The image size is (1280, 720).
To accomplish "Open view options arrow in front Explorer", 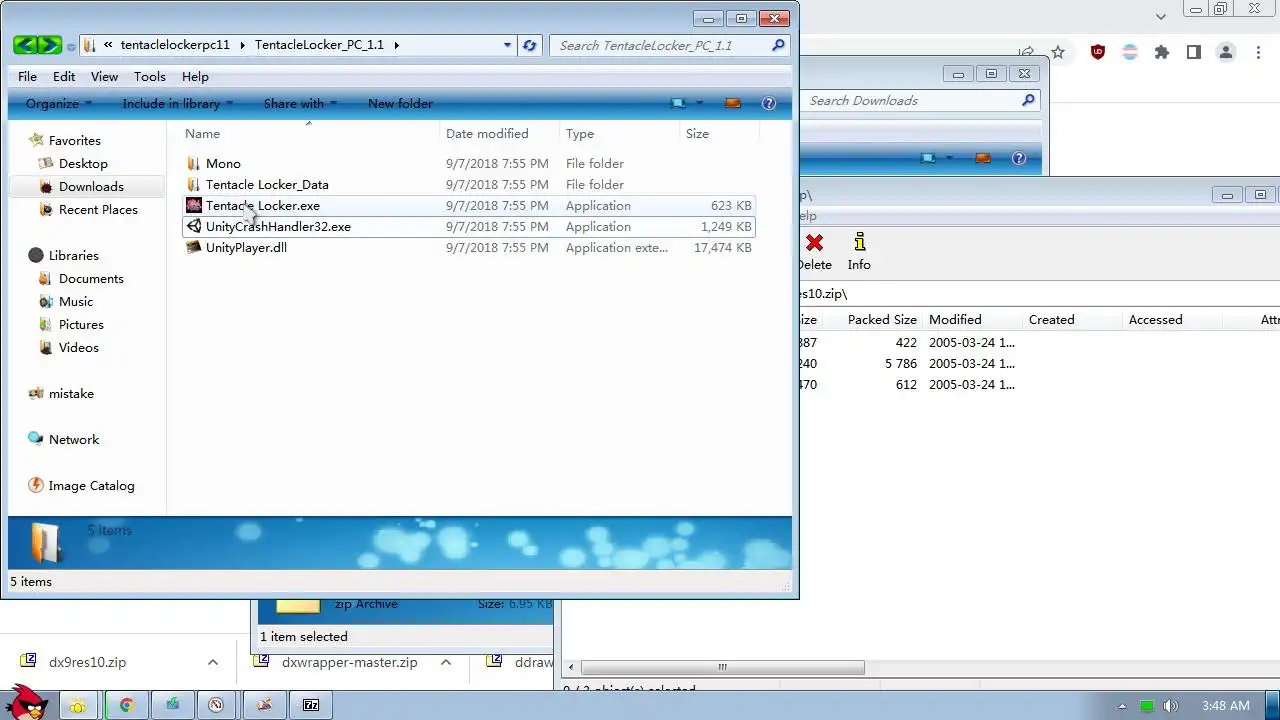I will (700, 103).
